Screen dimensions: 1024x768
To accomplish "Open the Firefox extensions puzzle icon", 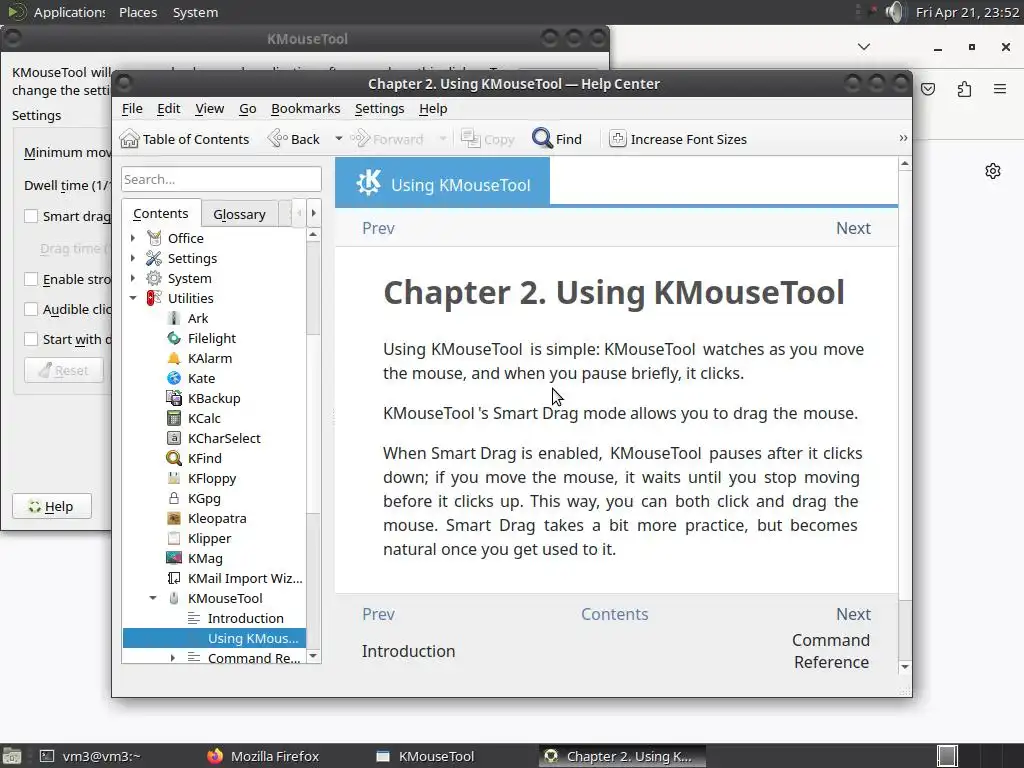I will [x=965, y=89].
